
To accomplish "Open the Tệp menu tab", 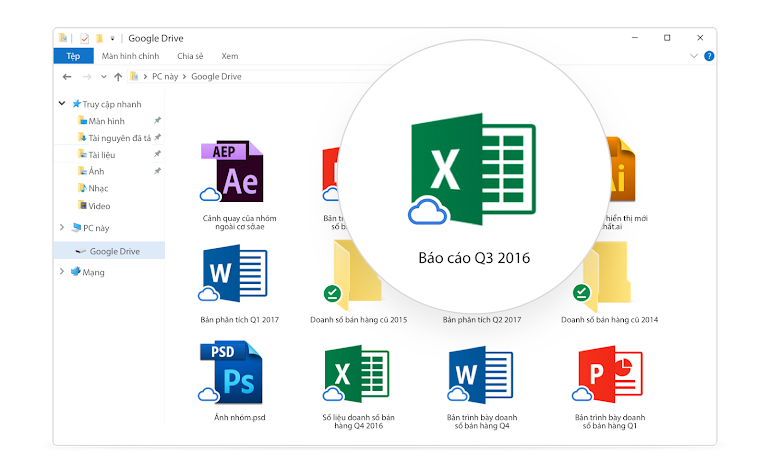I will point(73,56).
